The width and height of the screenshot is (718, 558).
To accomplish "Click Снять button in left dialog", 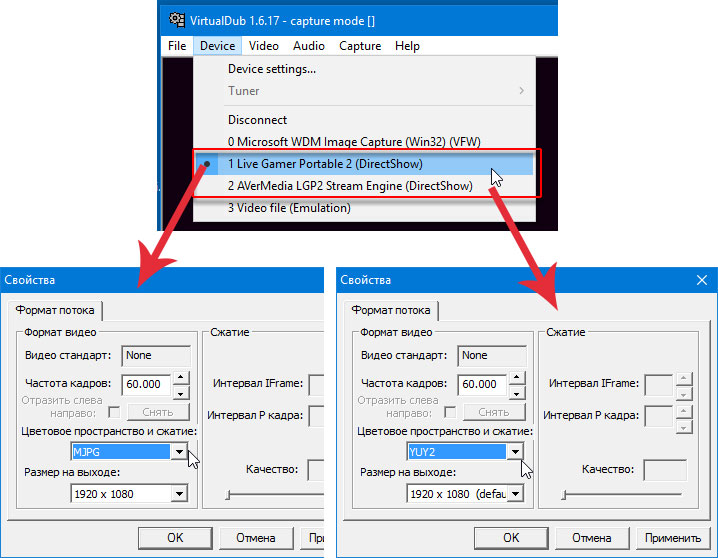I will coord(158,412).
